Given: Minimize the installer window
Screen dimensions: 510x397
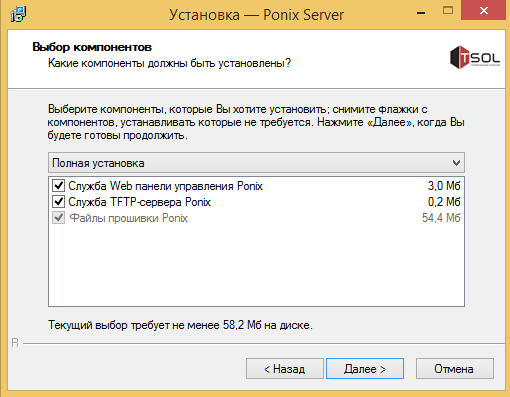Looking at the screenshot, I should (421, 13).
